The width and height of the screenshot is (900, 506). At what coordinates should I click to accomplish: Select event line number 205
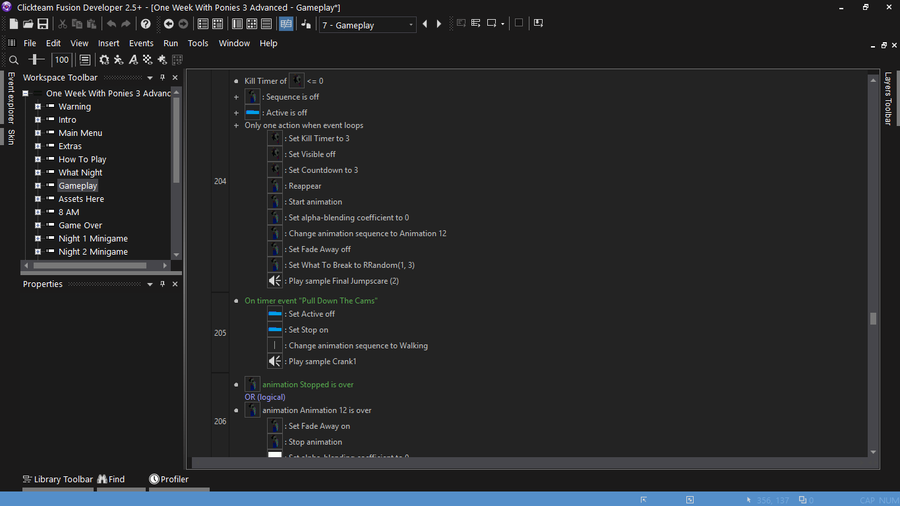[220, 333]
